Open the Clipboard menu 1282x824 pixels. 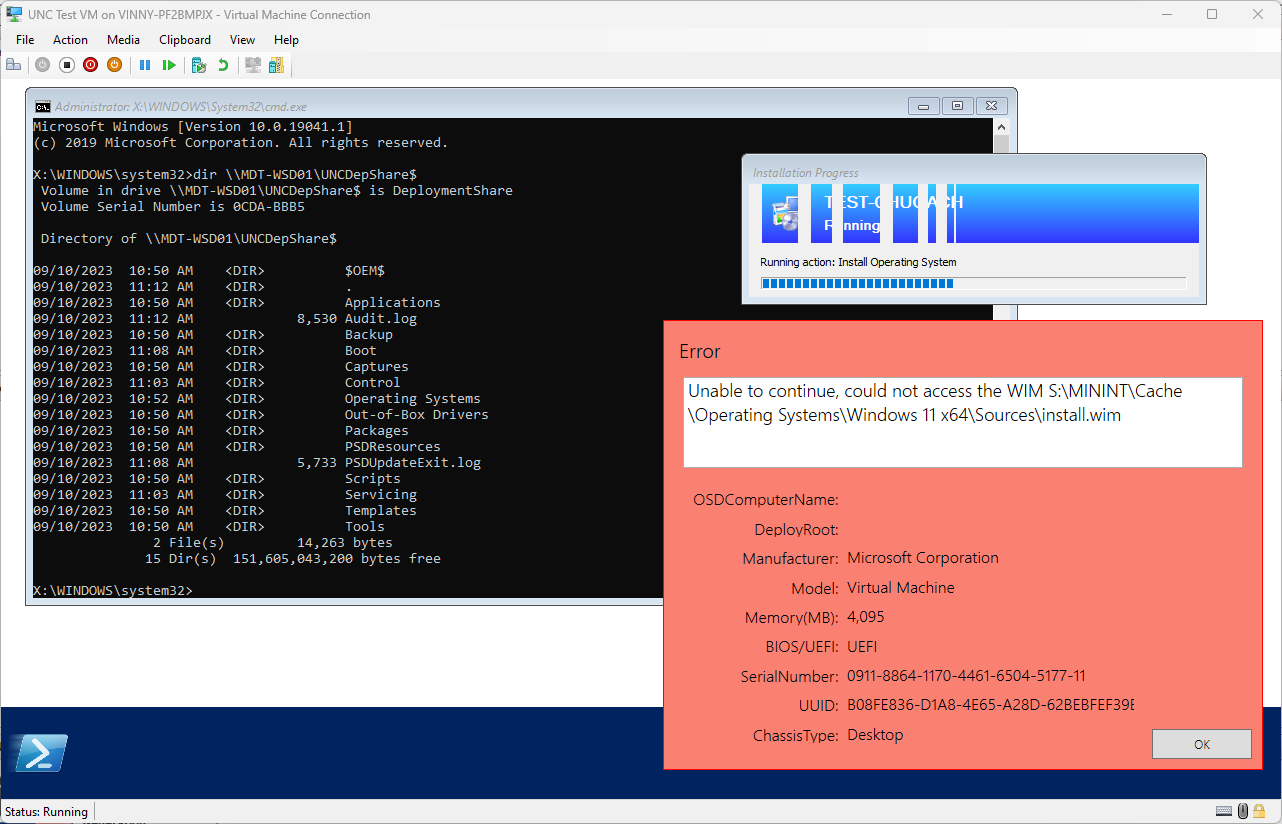point(184,40)
